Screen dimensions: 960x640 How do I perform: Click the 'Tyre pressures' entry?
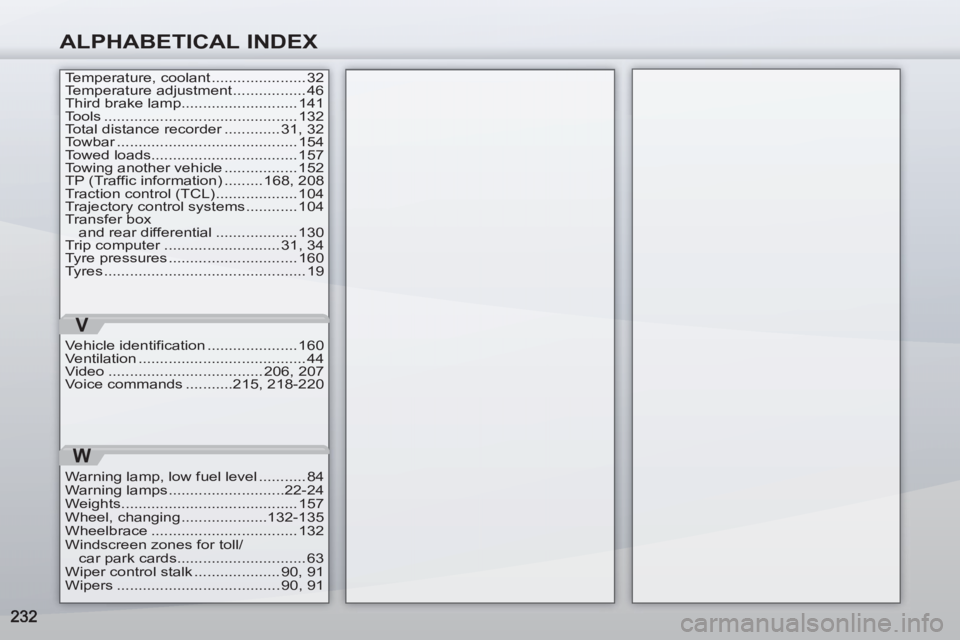coord(194,258)
